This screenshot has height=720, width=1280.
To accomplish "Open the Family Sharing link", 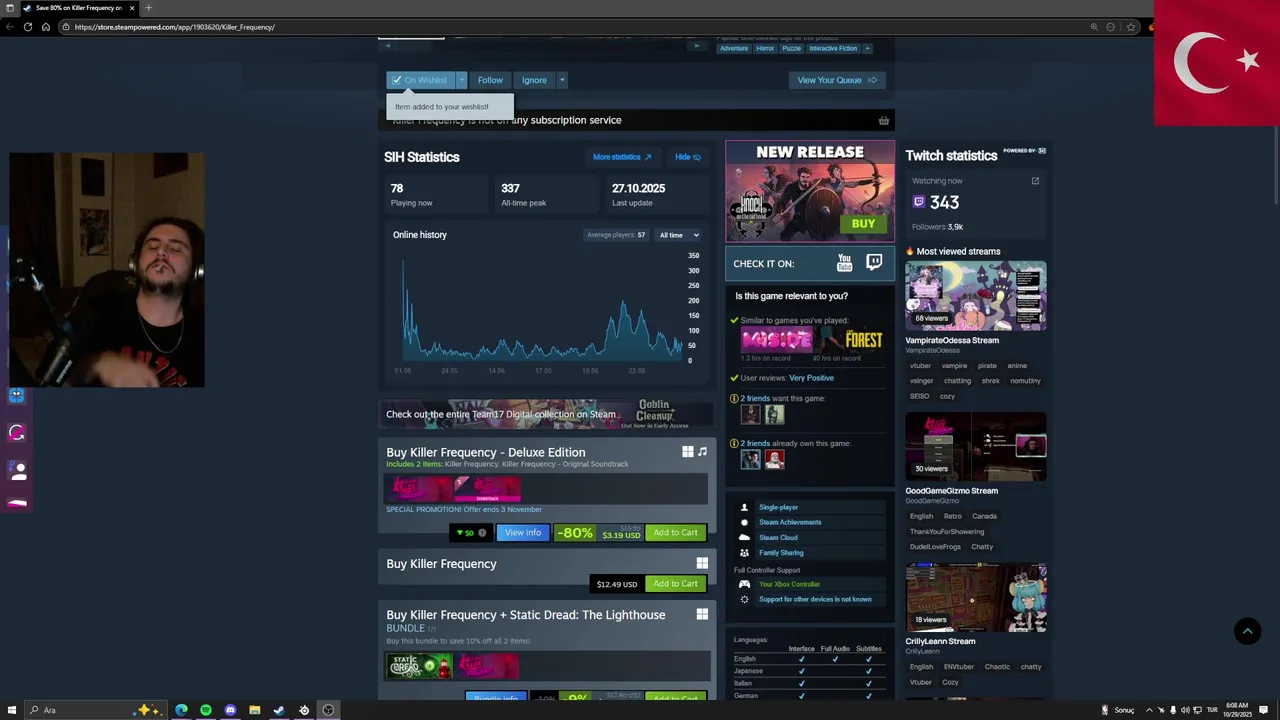I will click(781, 552).
